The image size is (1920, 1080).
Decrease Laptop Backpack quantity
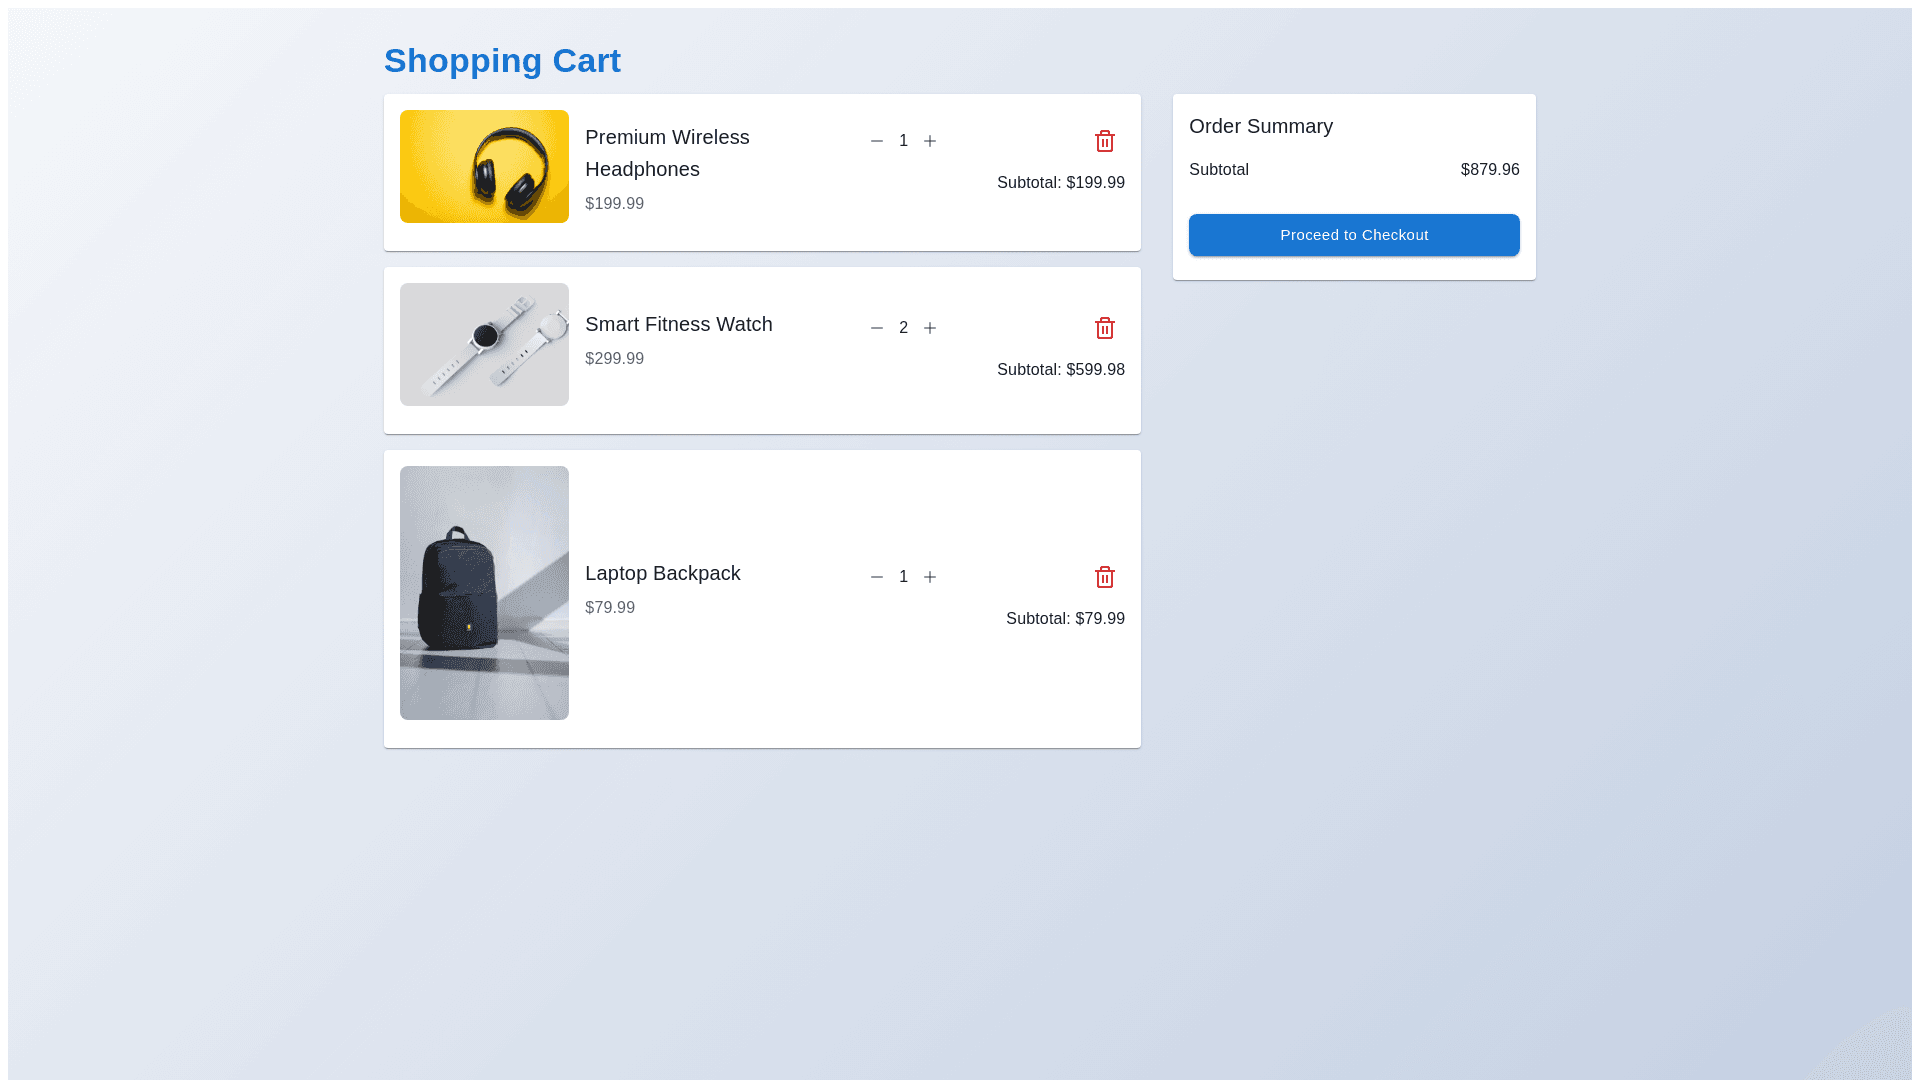pyautogui.click(x=877, y=577)
